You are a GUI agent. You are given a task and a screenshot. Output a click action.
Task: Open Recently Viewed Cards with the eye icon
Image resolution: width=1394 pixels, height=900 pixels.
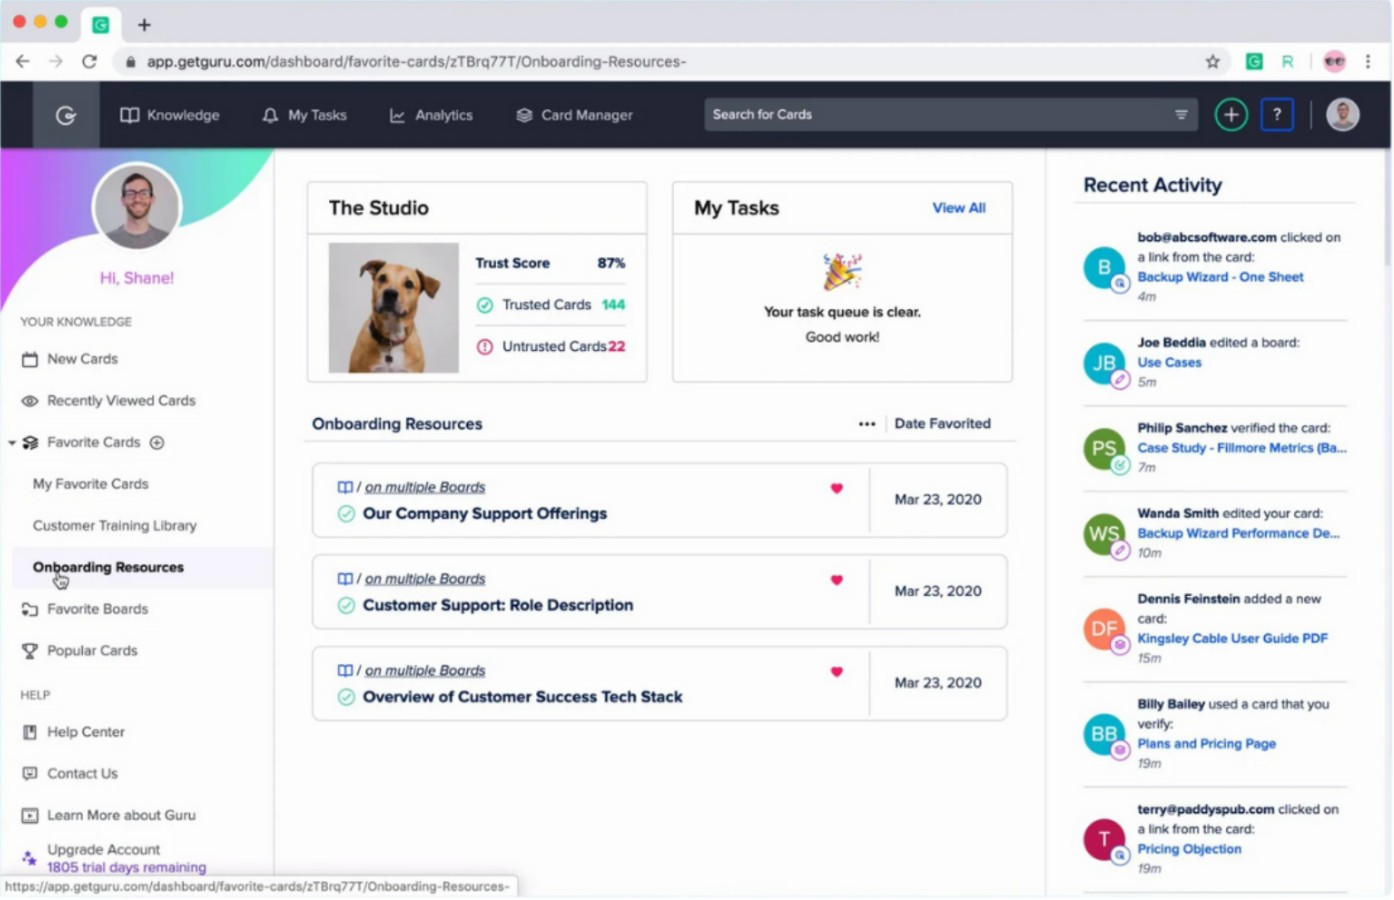point(30,400)
